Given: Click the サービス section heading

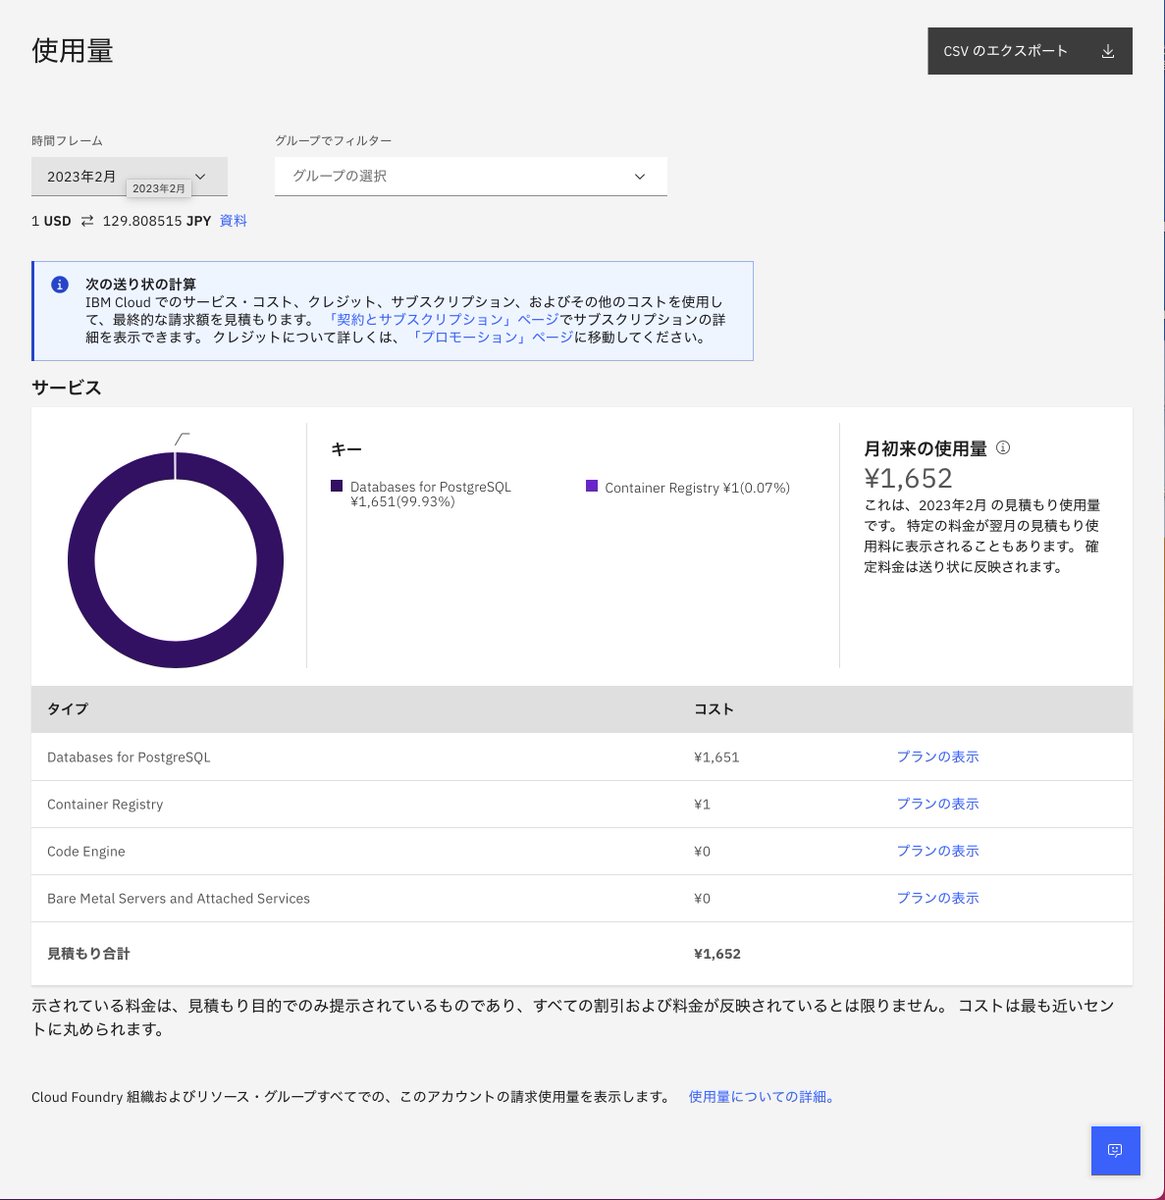Looking at the screenshot, I should pos(67,388).
